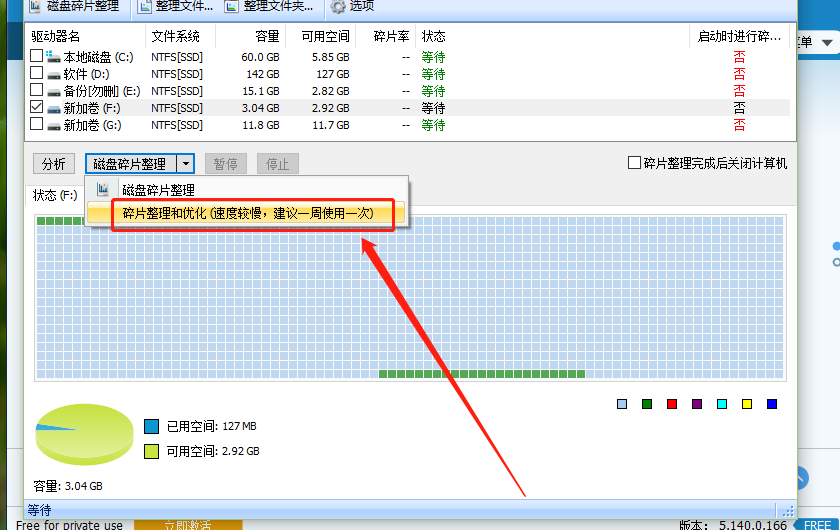Sort by 可用空间 column header
The image size is (840, 530).
[x=320, y=36]
